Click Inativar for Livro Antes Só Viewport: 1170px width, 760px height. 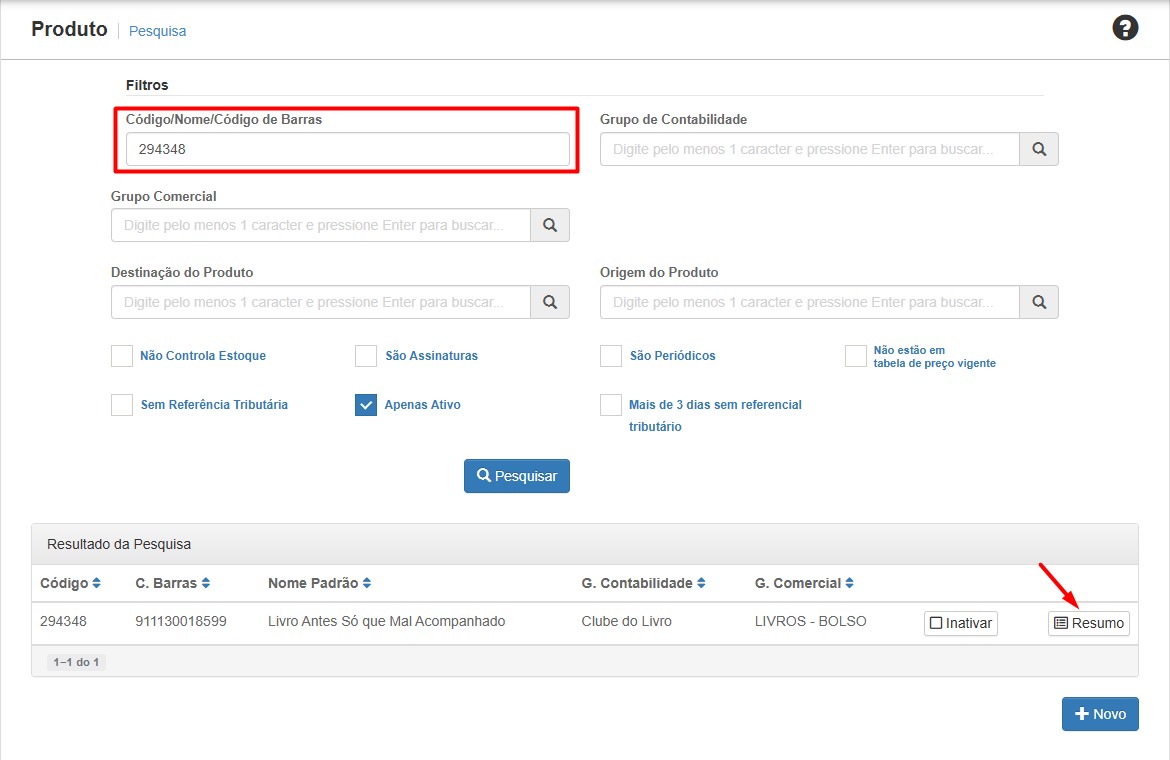pyautogui.click(x=960, y=623)
